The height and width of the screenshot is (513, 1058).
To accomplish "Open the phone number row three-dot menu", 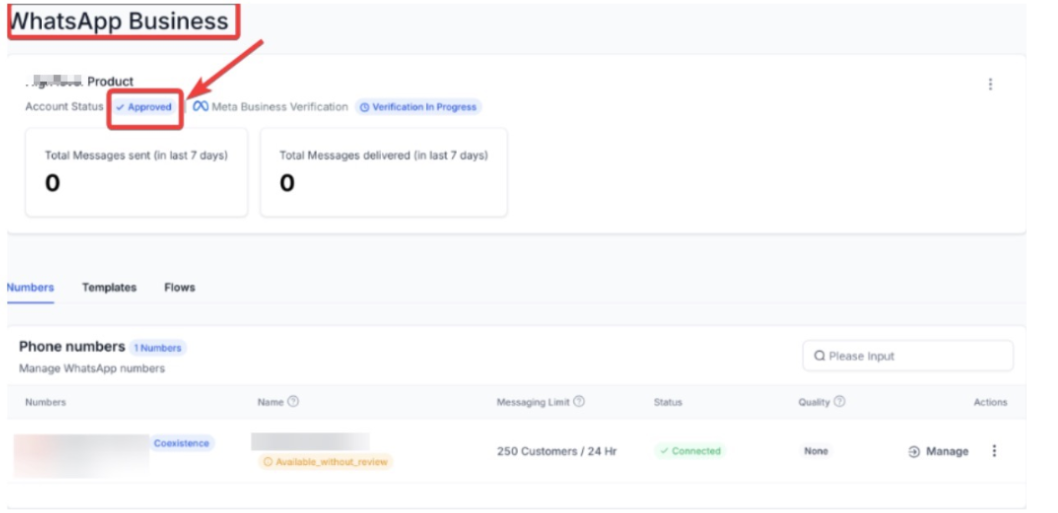I will pos(994,451).
